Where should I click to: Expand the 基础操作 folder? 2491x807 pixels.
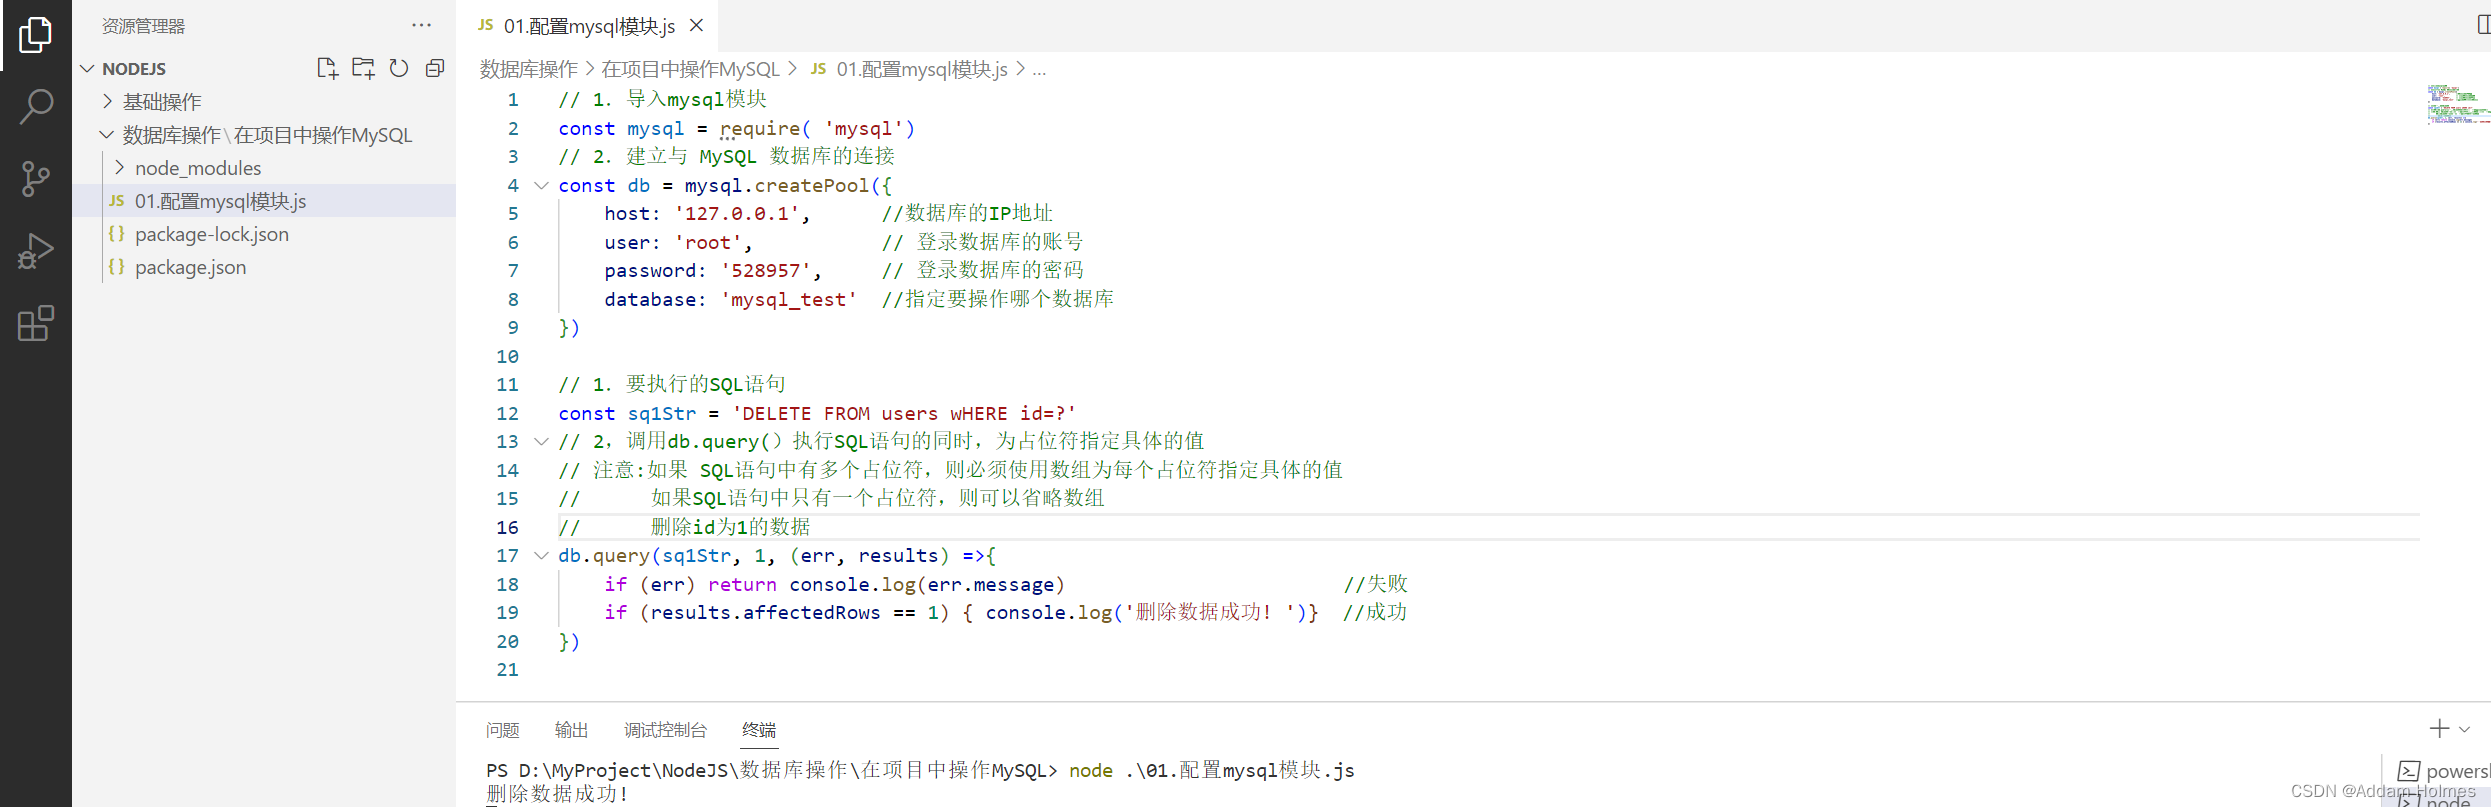(108, 101)
